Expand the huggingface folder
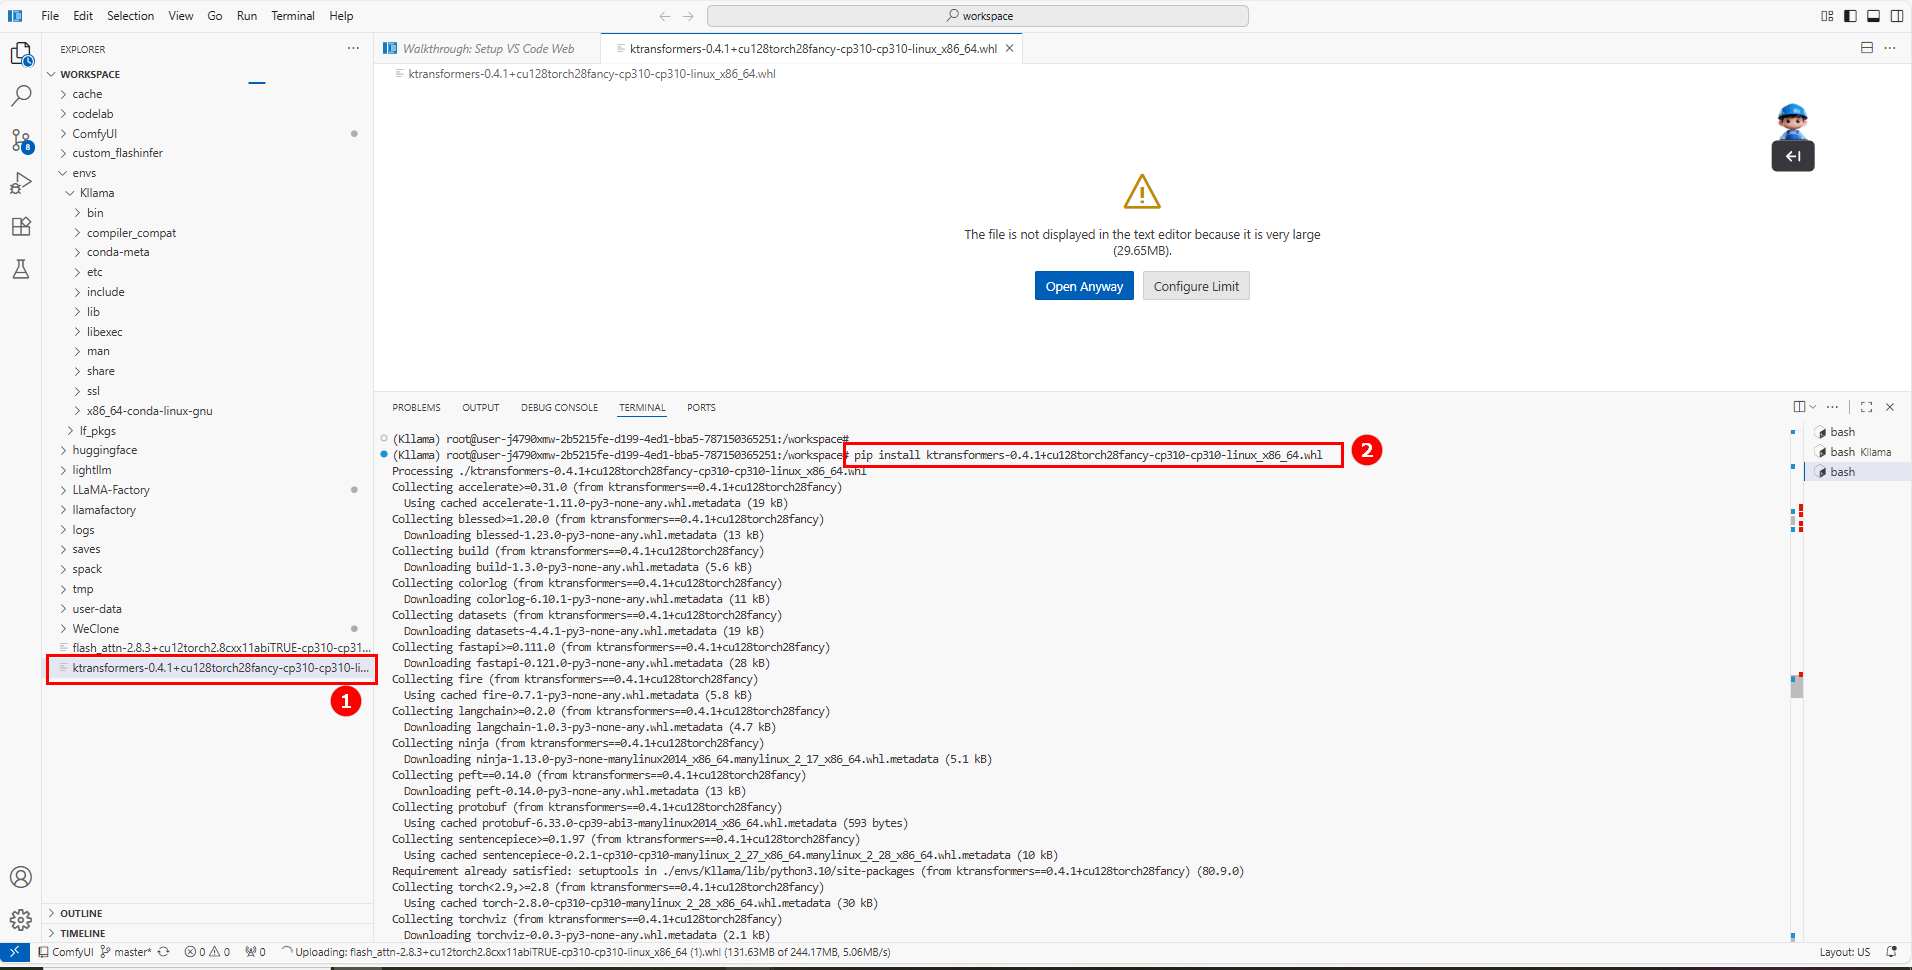The image size is (1912, 970). (104, 450)
